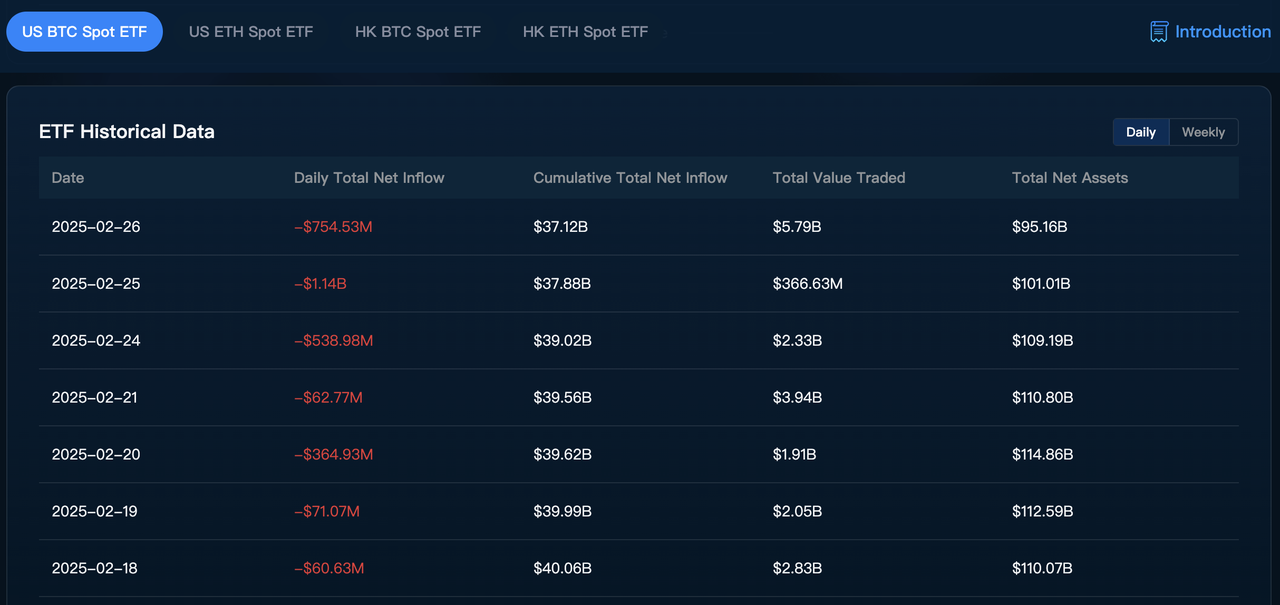Select the US BTC Spot ETF tab

pos(84,32)
